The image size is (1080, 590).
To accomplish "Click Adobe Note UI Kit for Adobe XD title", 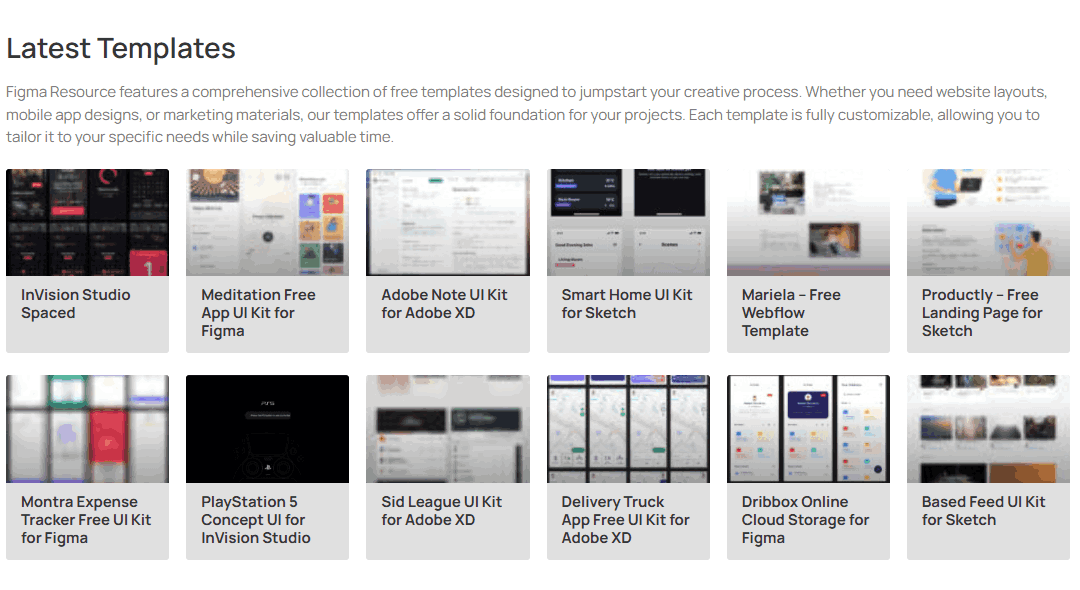I will click(x=444, y=304).
